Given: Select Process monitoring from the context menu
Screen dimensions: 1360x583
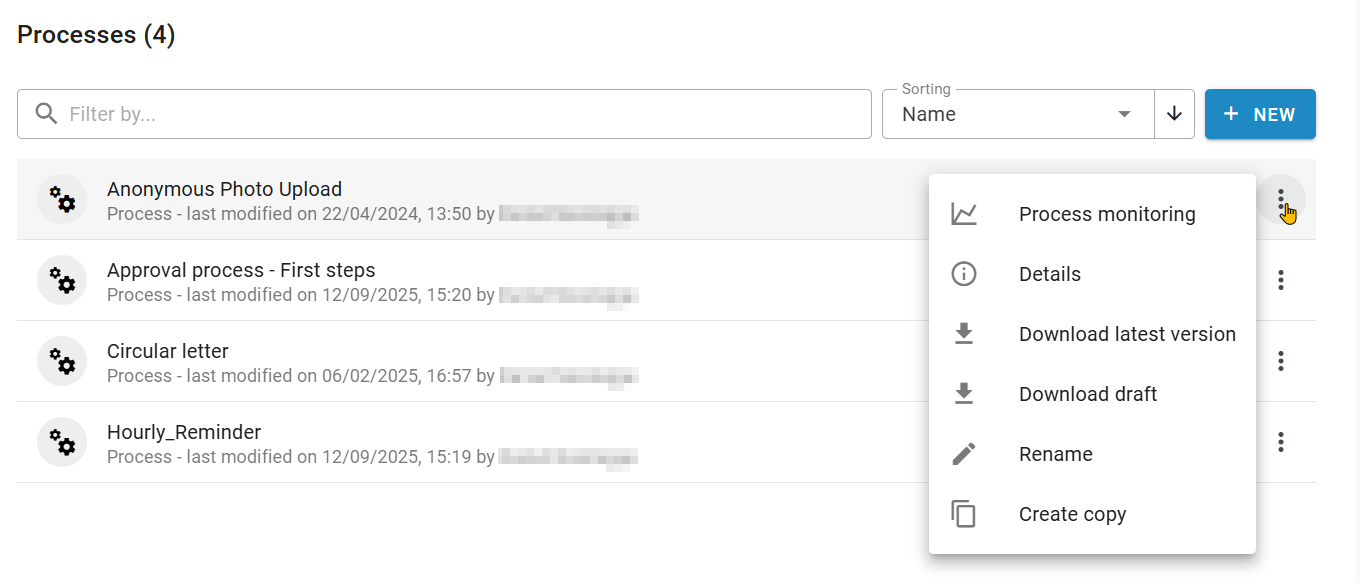Looking at the screenshot, I should click(x=1106, y=214).
